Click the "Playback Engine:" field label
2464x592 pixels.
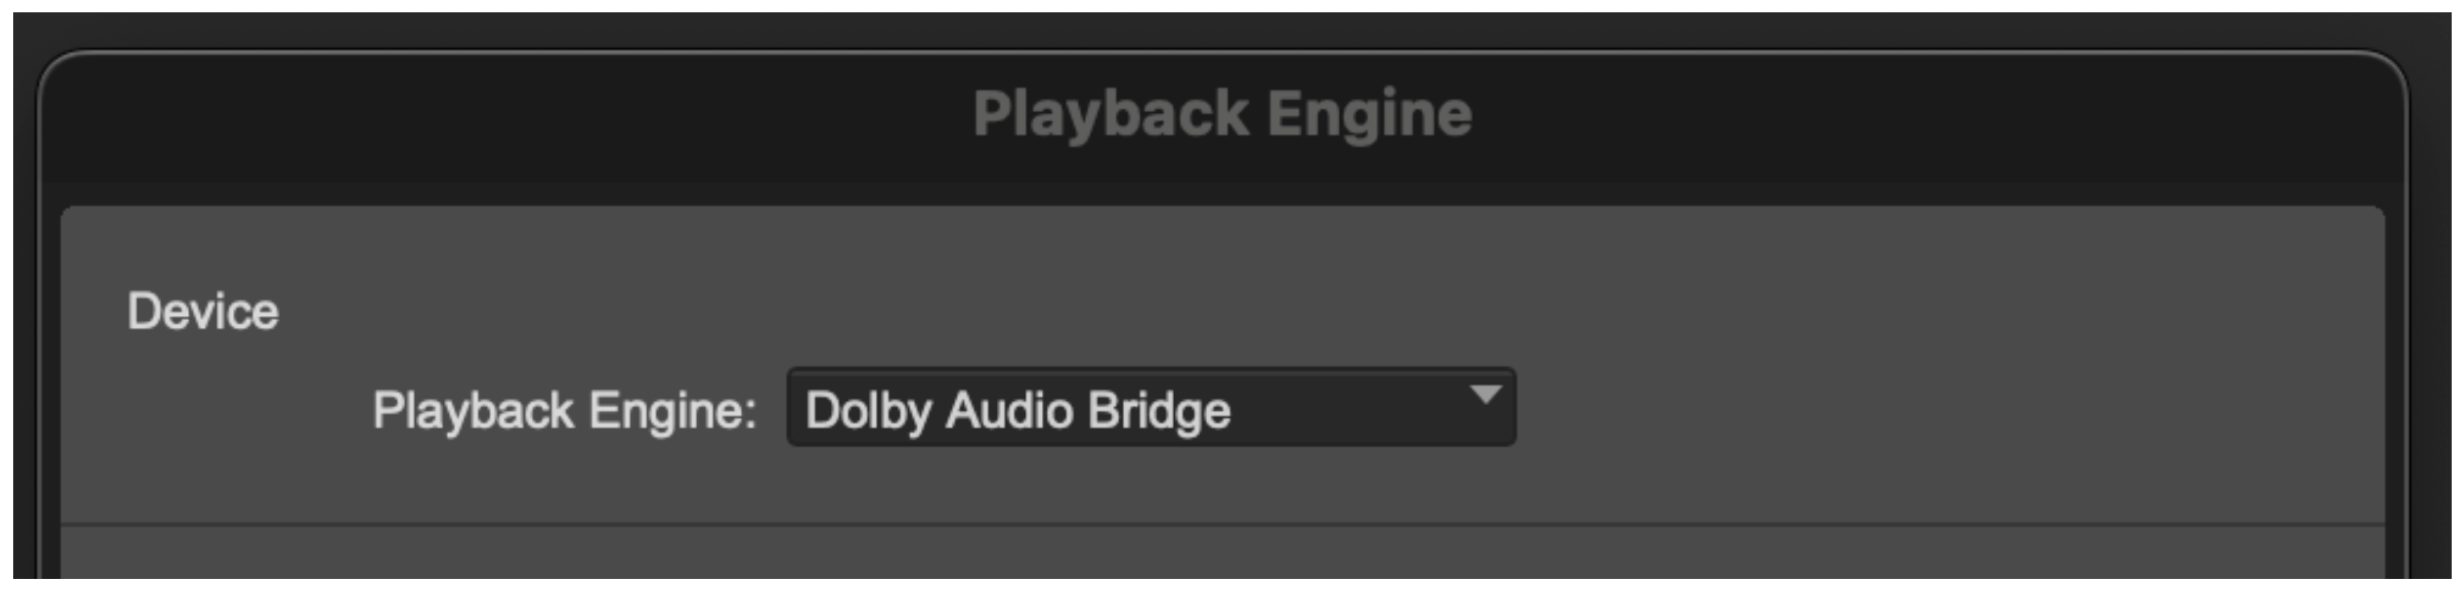(564, 410)
